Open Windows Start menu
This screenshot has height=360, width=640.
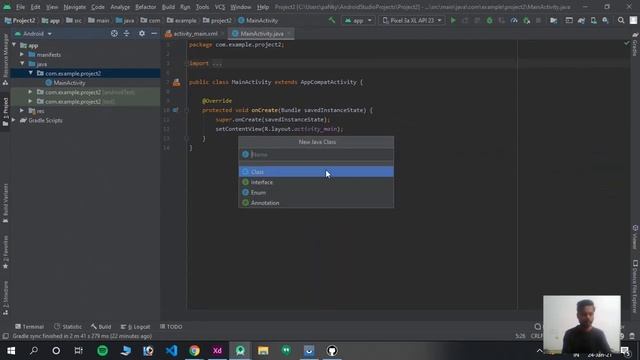pos(11,351)
